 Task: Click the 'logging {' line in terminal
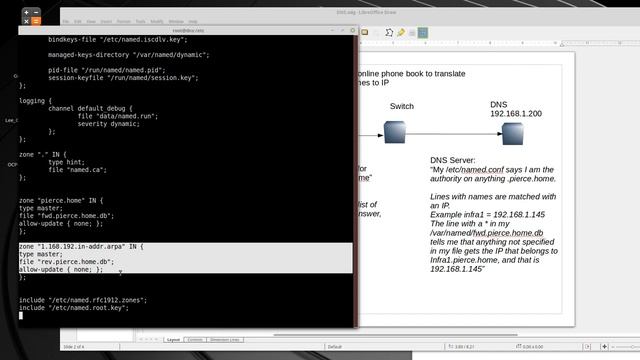[x=36, y=101]
